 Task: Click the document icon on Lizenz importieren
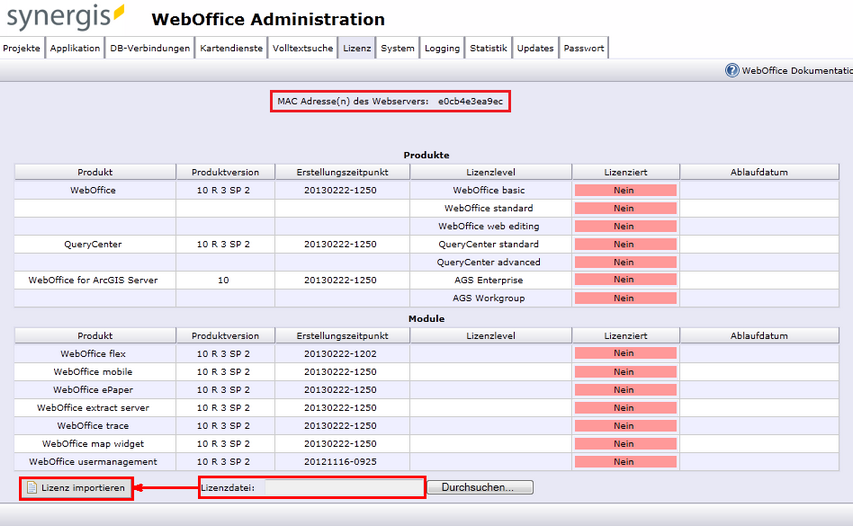(32, 487)
